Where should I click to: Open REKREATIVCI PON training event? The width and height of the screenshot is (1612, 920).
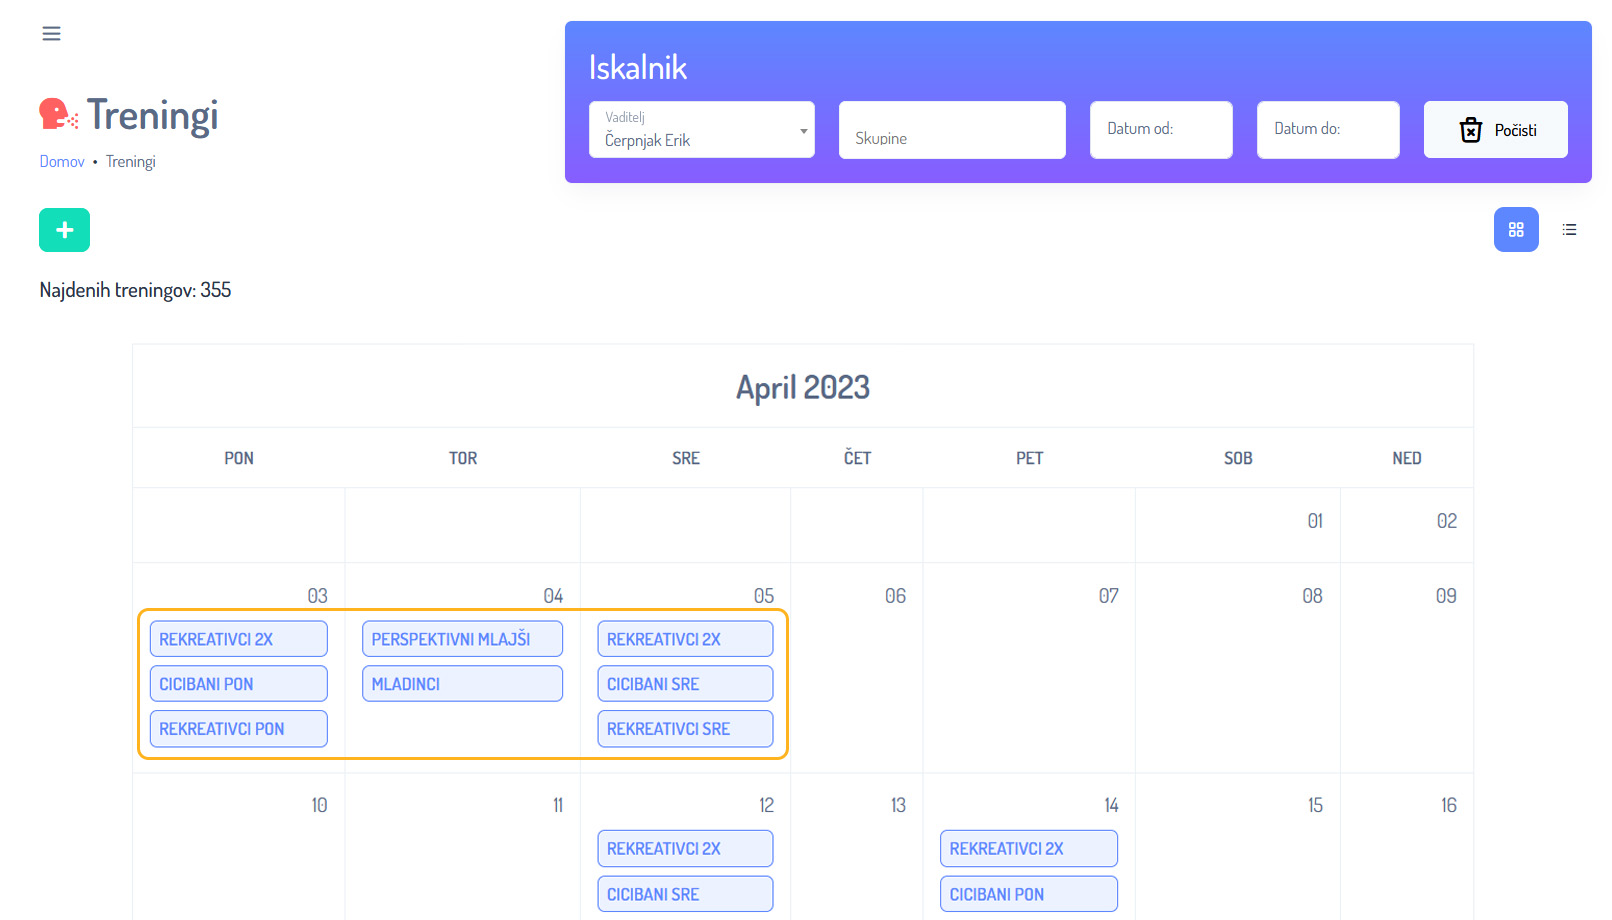pyautogui.click(x=238, y=729)
